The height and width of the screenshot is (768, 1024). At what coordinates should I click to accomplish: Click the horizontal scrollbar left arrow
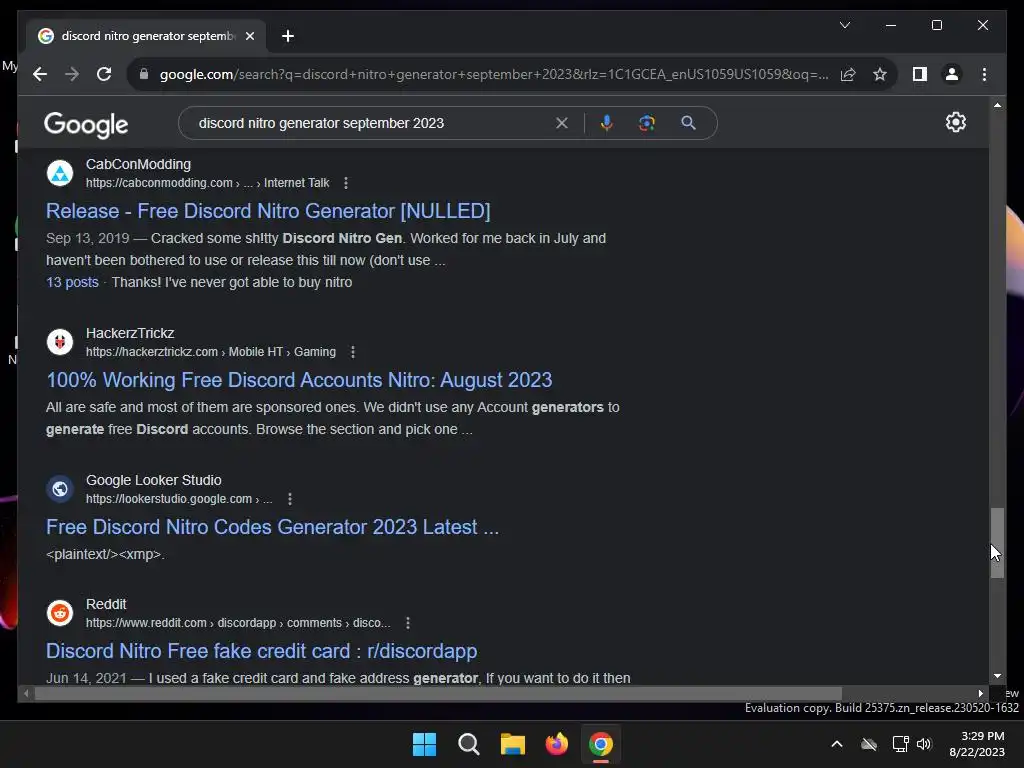tap(26, 694)
